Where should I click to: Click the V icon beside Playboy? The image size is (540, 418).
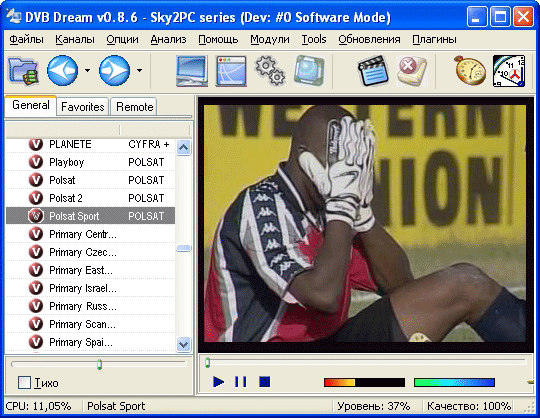pyautogui.click(x=36, y=162)
